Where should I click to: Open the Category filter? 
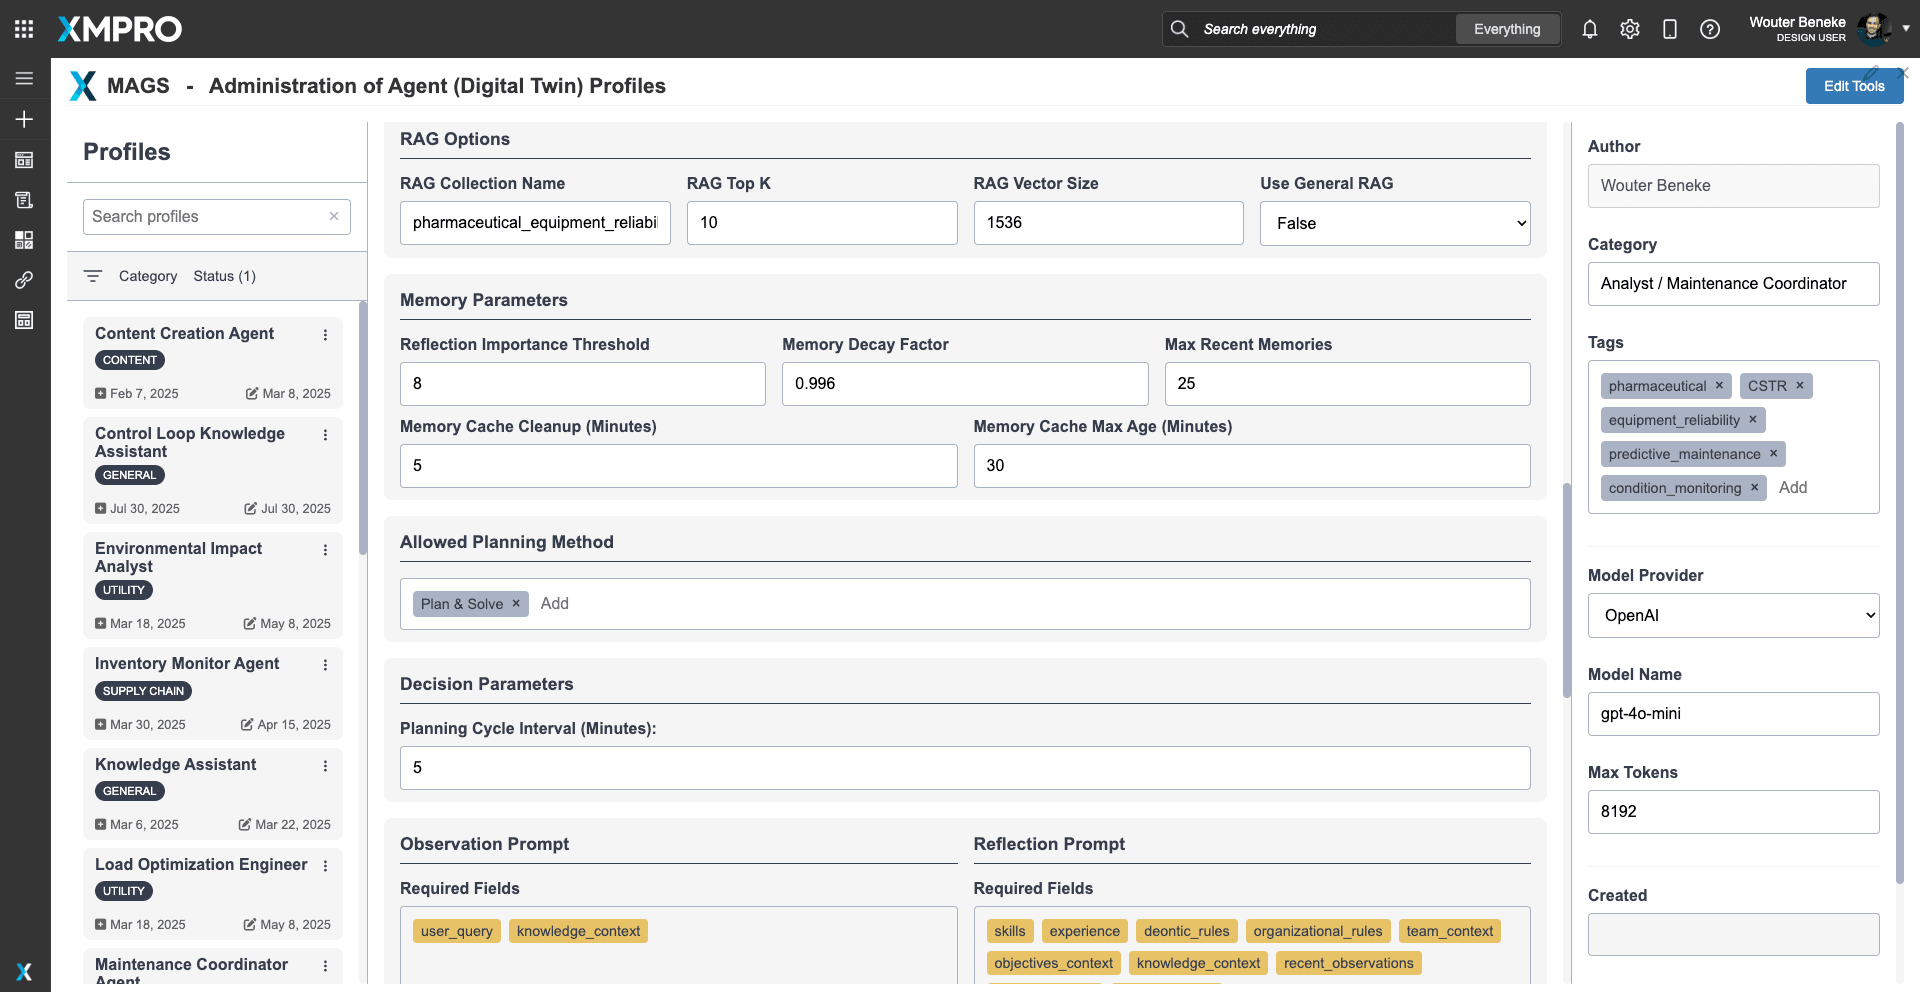click(x=147, y=276)
